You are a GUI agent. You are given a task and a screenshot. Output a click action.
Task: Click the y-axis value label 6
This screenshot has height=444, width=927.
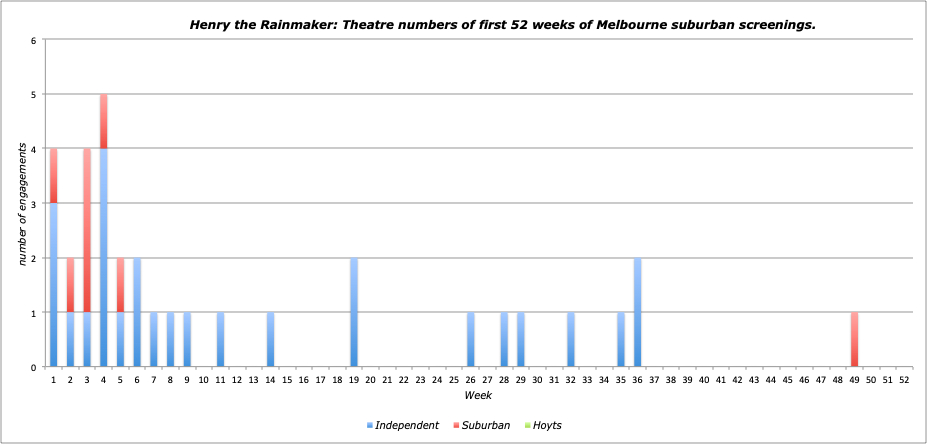point(33,41)
